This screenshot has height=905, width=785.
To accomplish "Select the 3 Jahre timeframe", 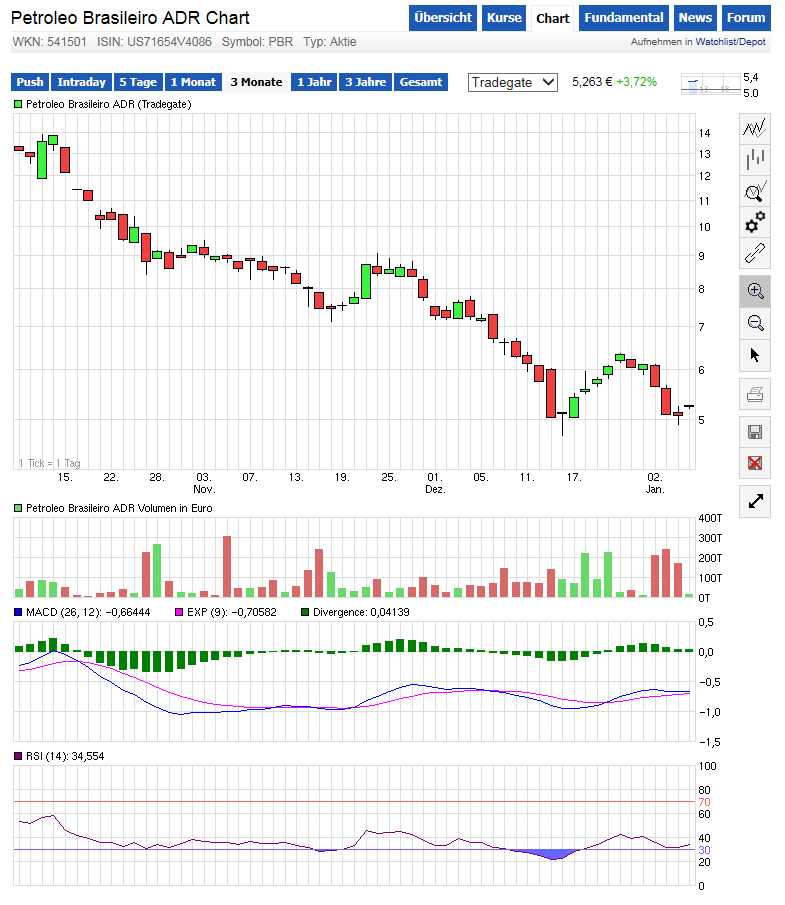I will 365,82.
